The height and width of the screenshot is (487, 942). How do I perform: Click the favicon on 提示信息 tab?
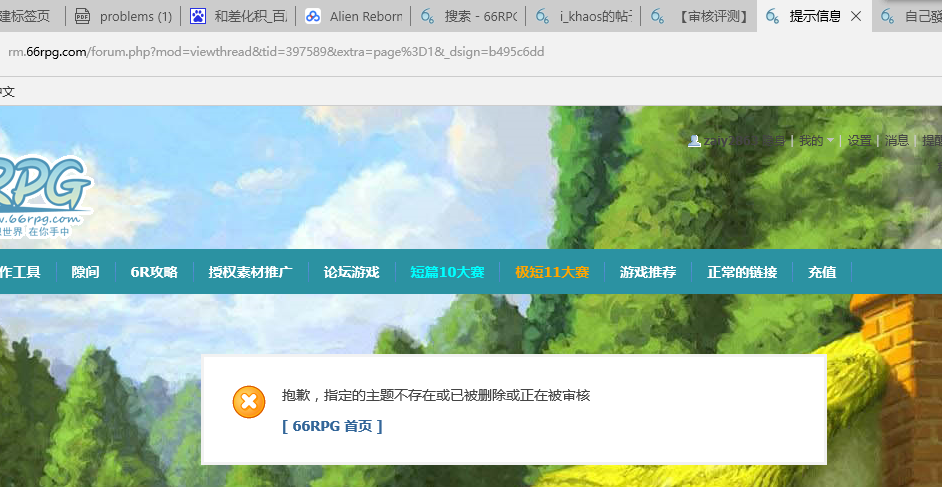pos(773,16)
